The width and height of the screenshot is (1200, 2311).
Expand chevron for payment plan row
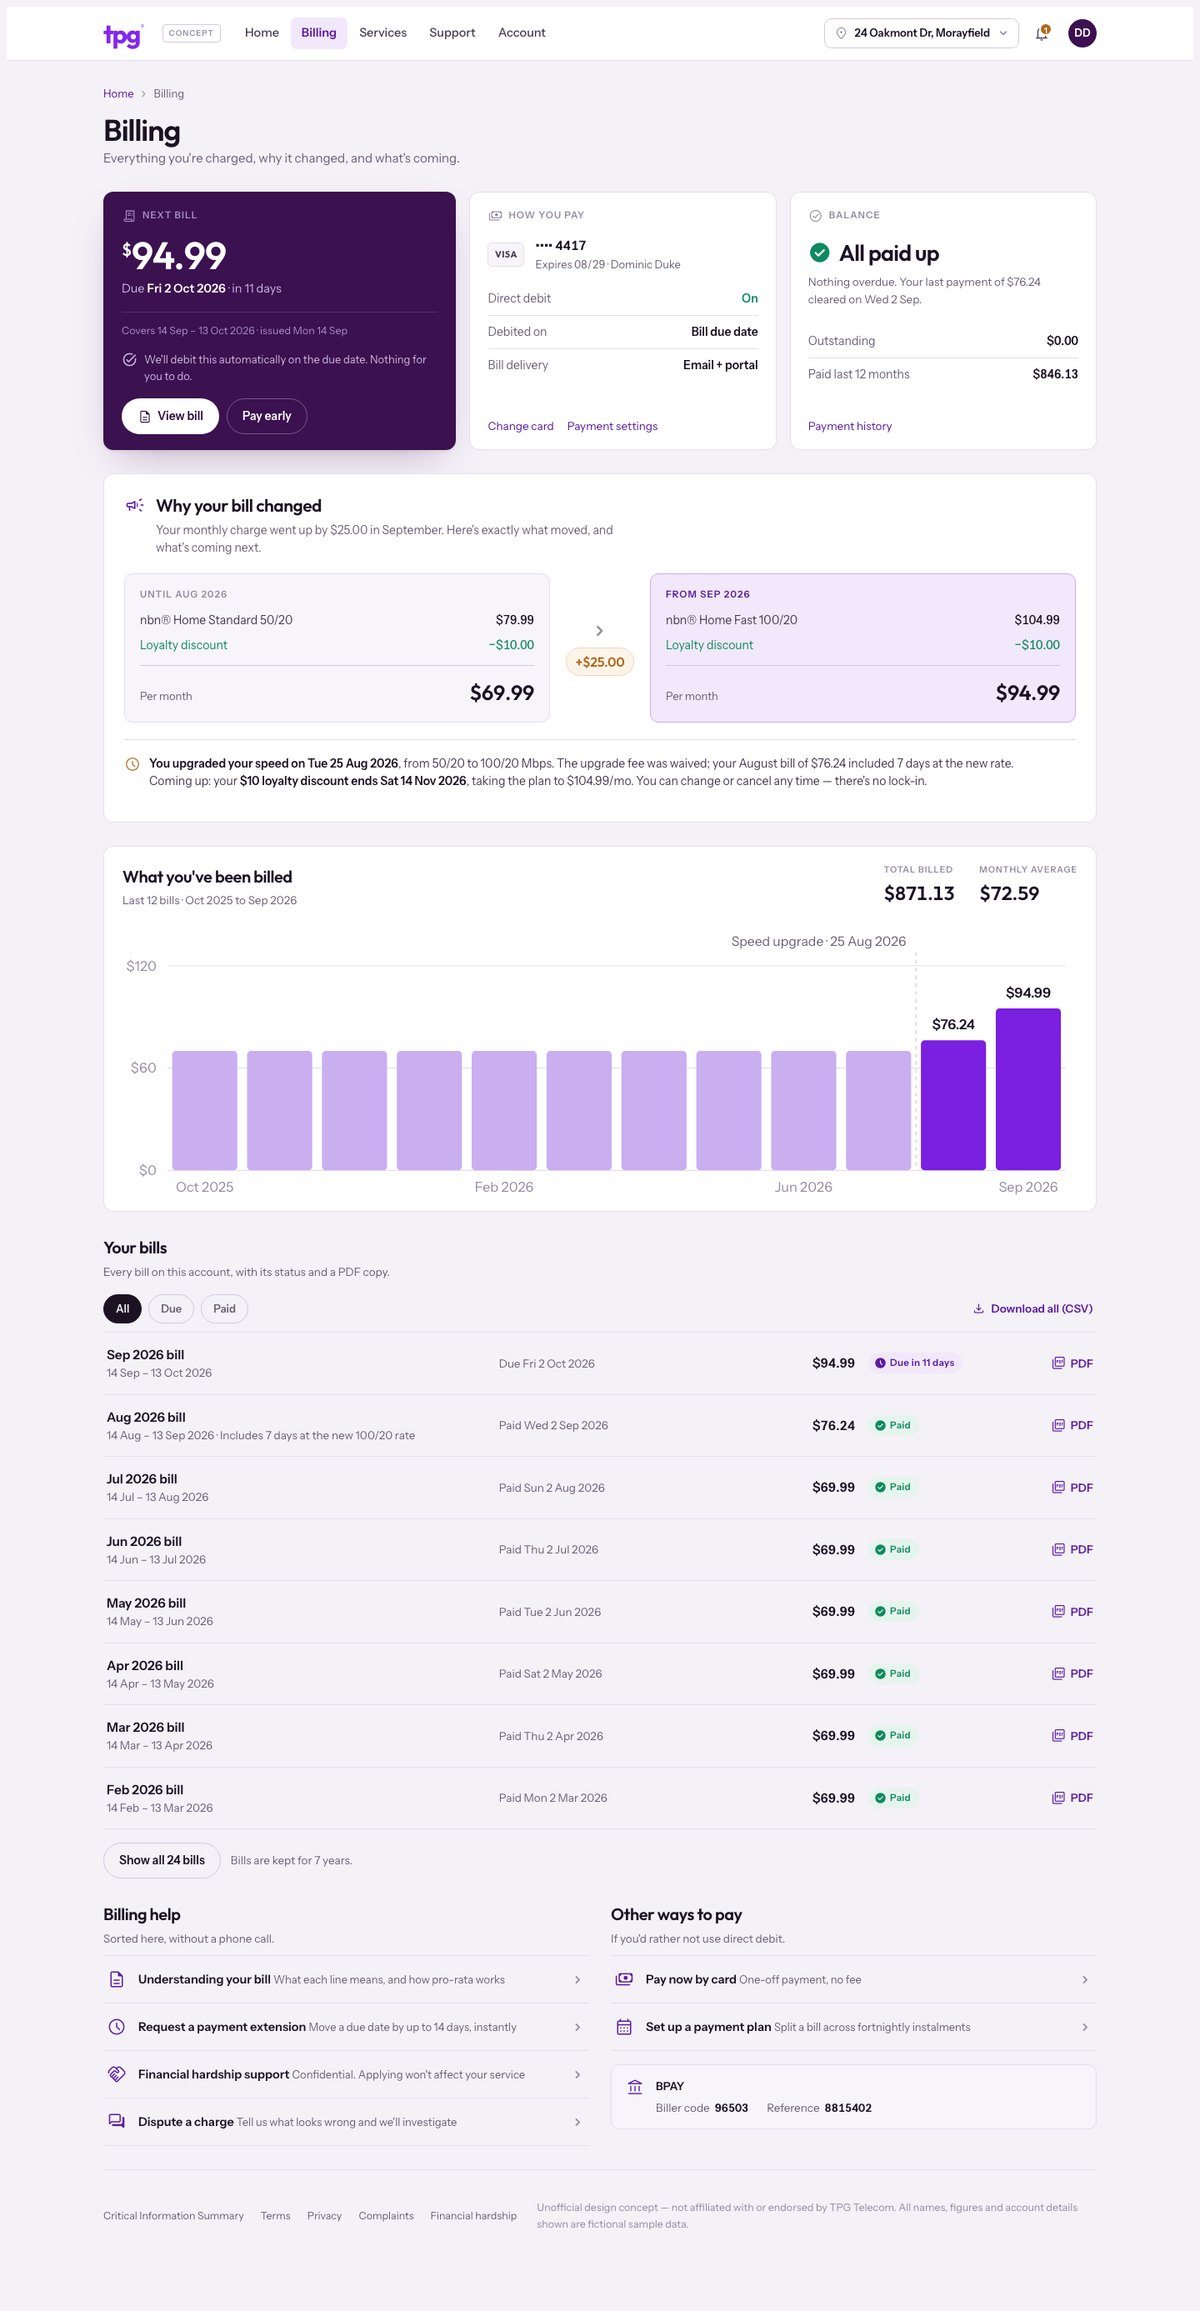pyautogui.click(x=1085, y=2027)
